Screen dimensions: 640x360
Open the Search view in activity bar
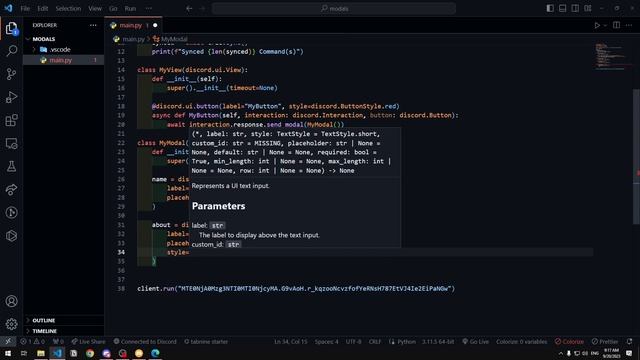(x=11, y=51)
